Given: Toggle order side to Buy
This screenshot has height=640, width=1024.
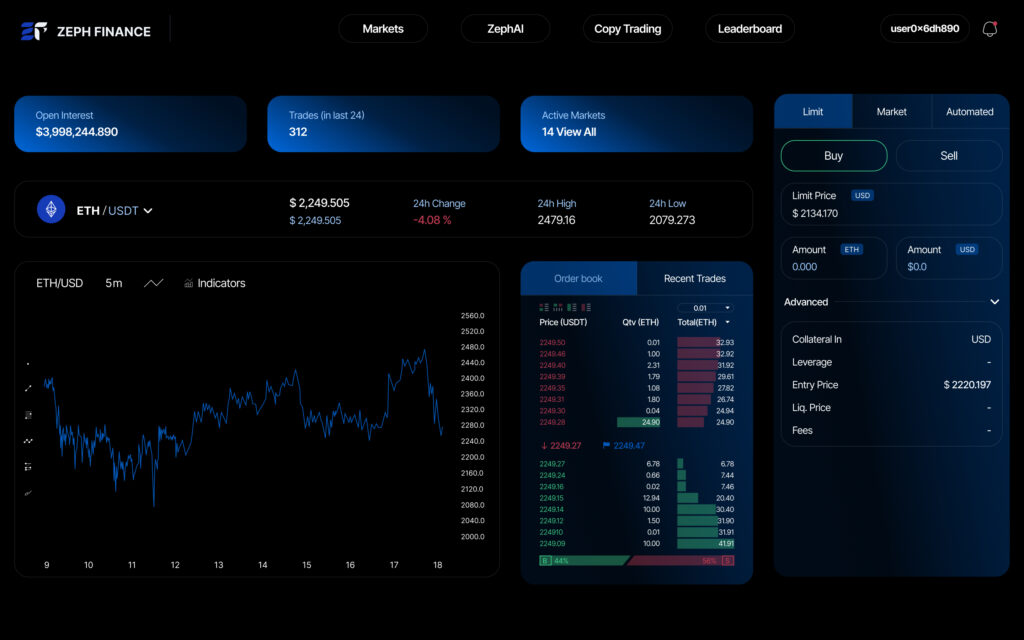Looking at the screenshot, I should [x=833, y=156].
